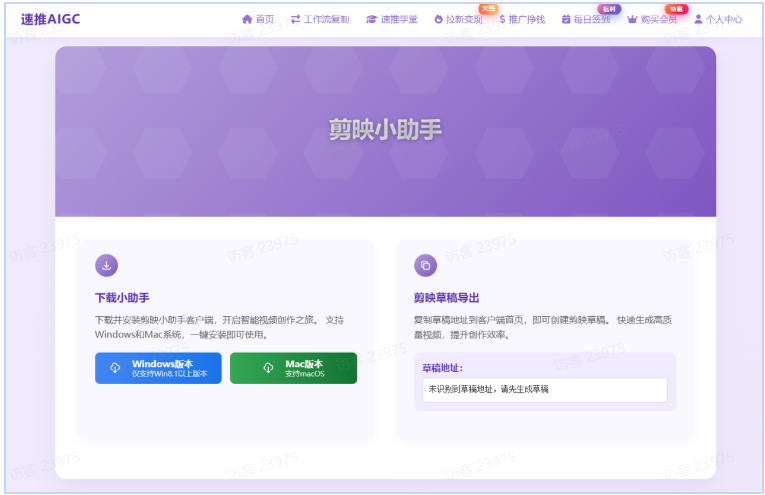This screenshot has height=495, width=765.
Task: Click the house icon for 首页
Action: click(x=247, y=19)
